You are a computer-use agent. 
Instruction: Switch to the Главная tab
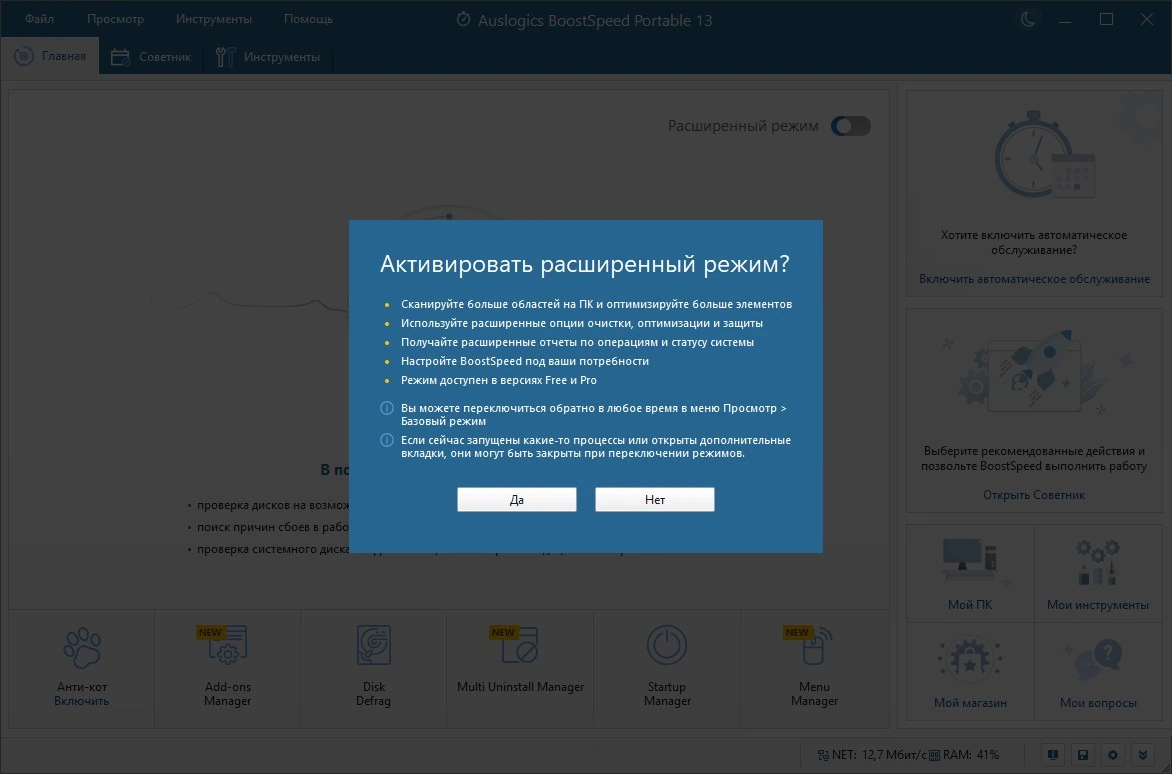pyautogui.click(x=50, y=56)
